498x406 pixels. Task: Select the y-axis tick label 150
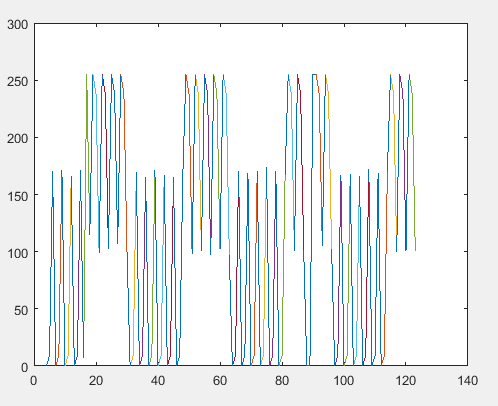(18, 196)
